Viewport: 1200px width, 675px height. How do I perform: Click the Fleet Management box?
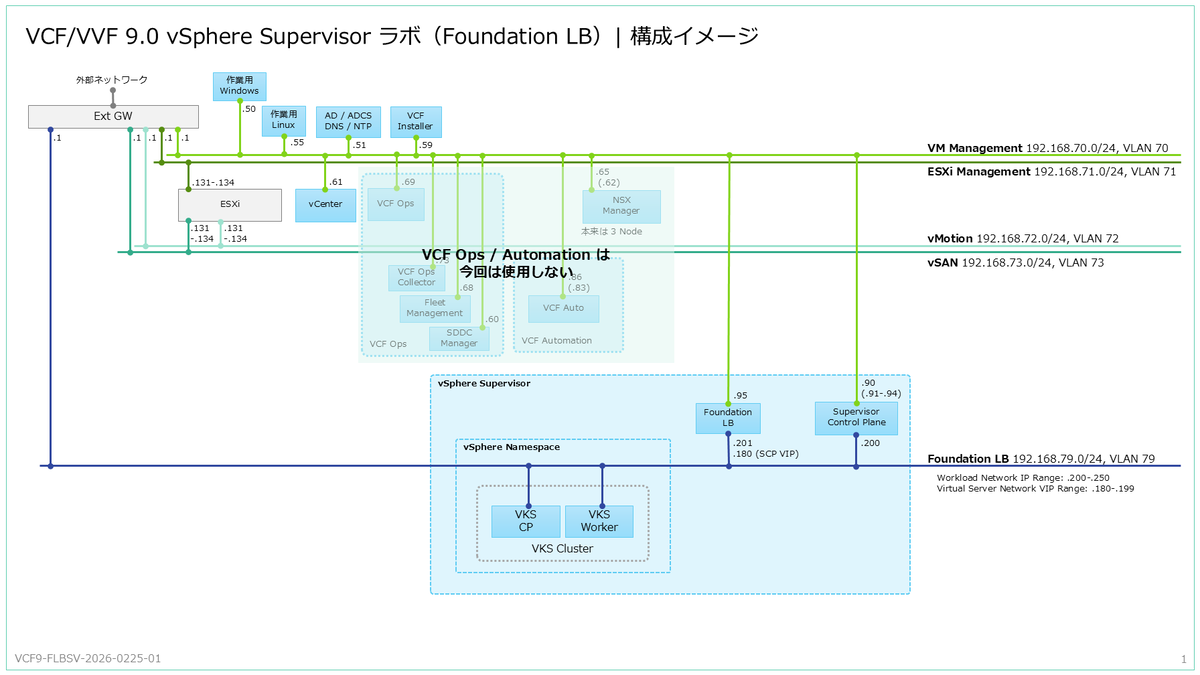tap(434, 308)
